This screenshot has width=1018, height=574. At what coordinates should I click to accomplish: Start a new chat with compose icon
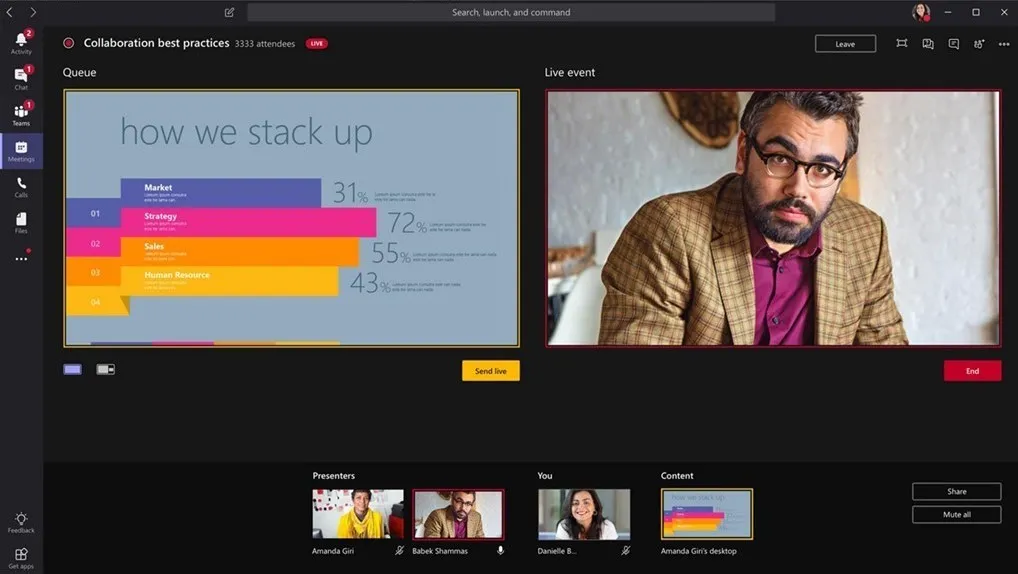tap(229, 12)
